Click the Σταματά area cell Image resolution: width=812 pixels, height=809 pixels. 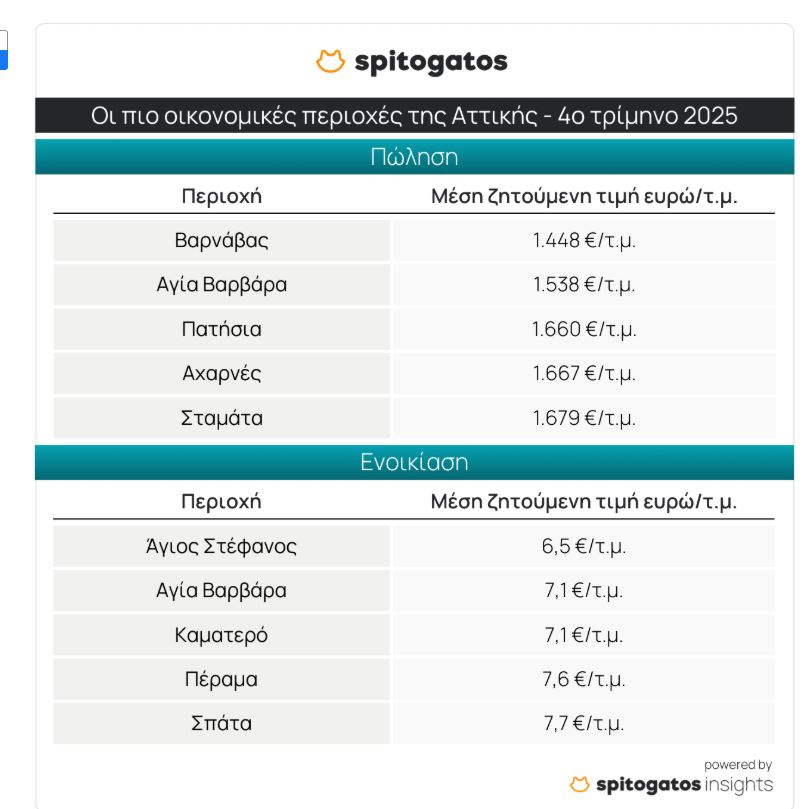[x=221, y=417]
